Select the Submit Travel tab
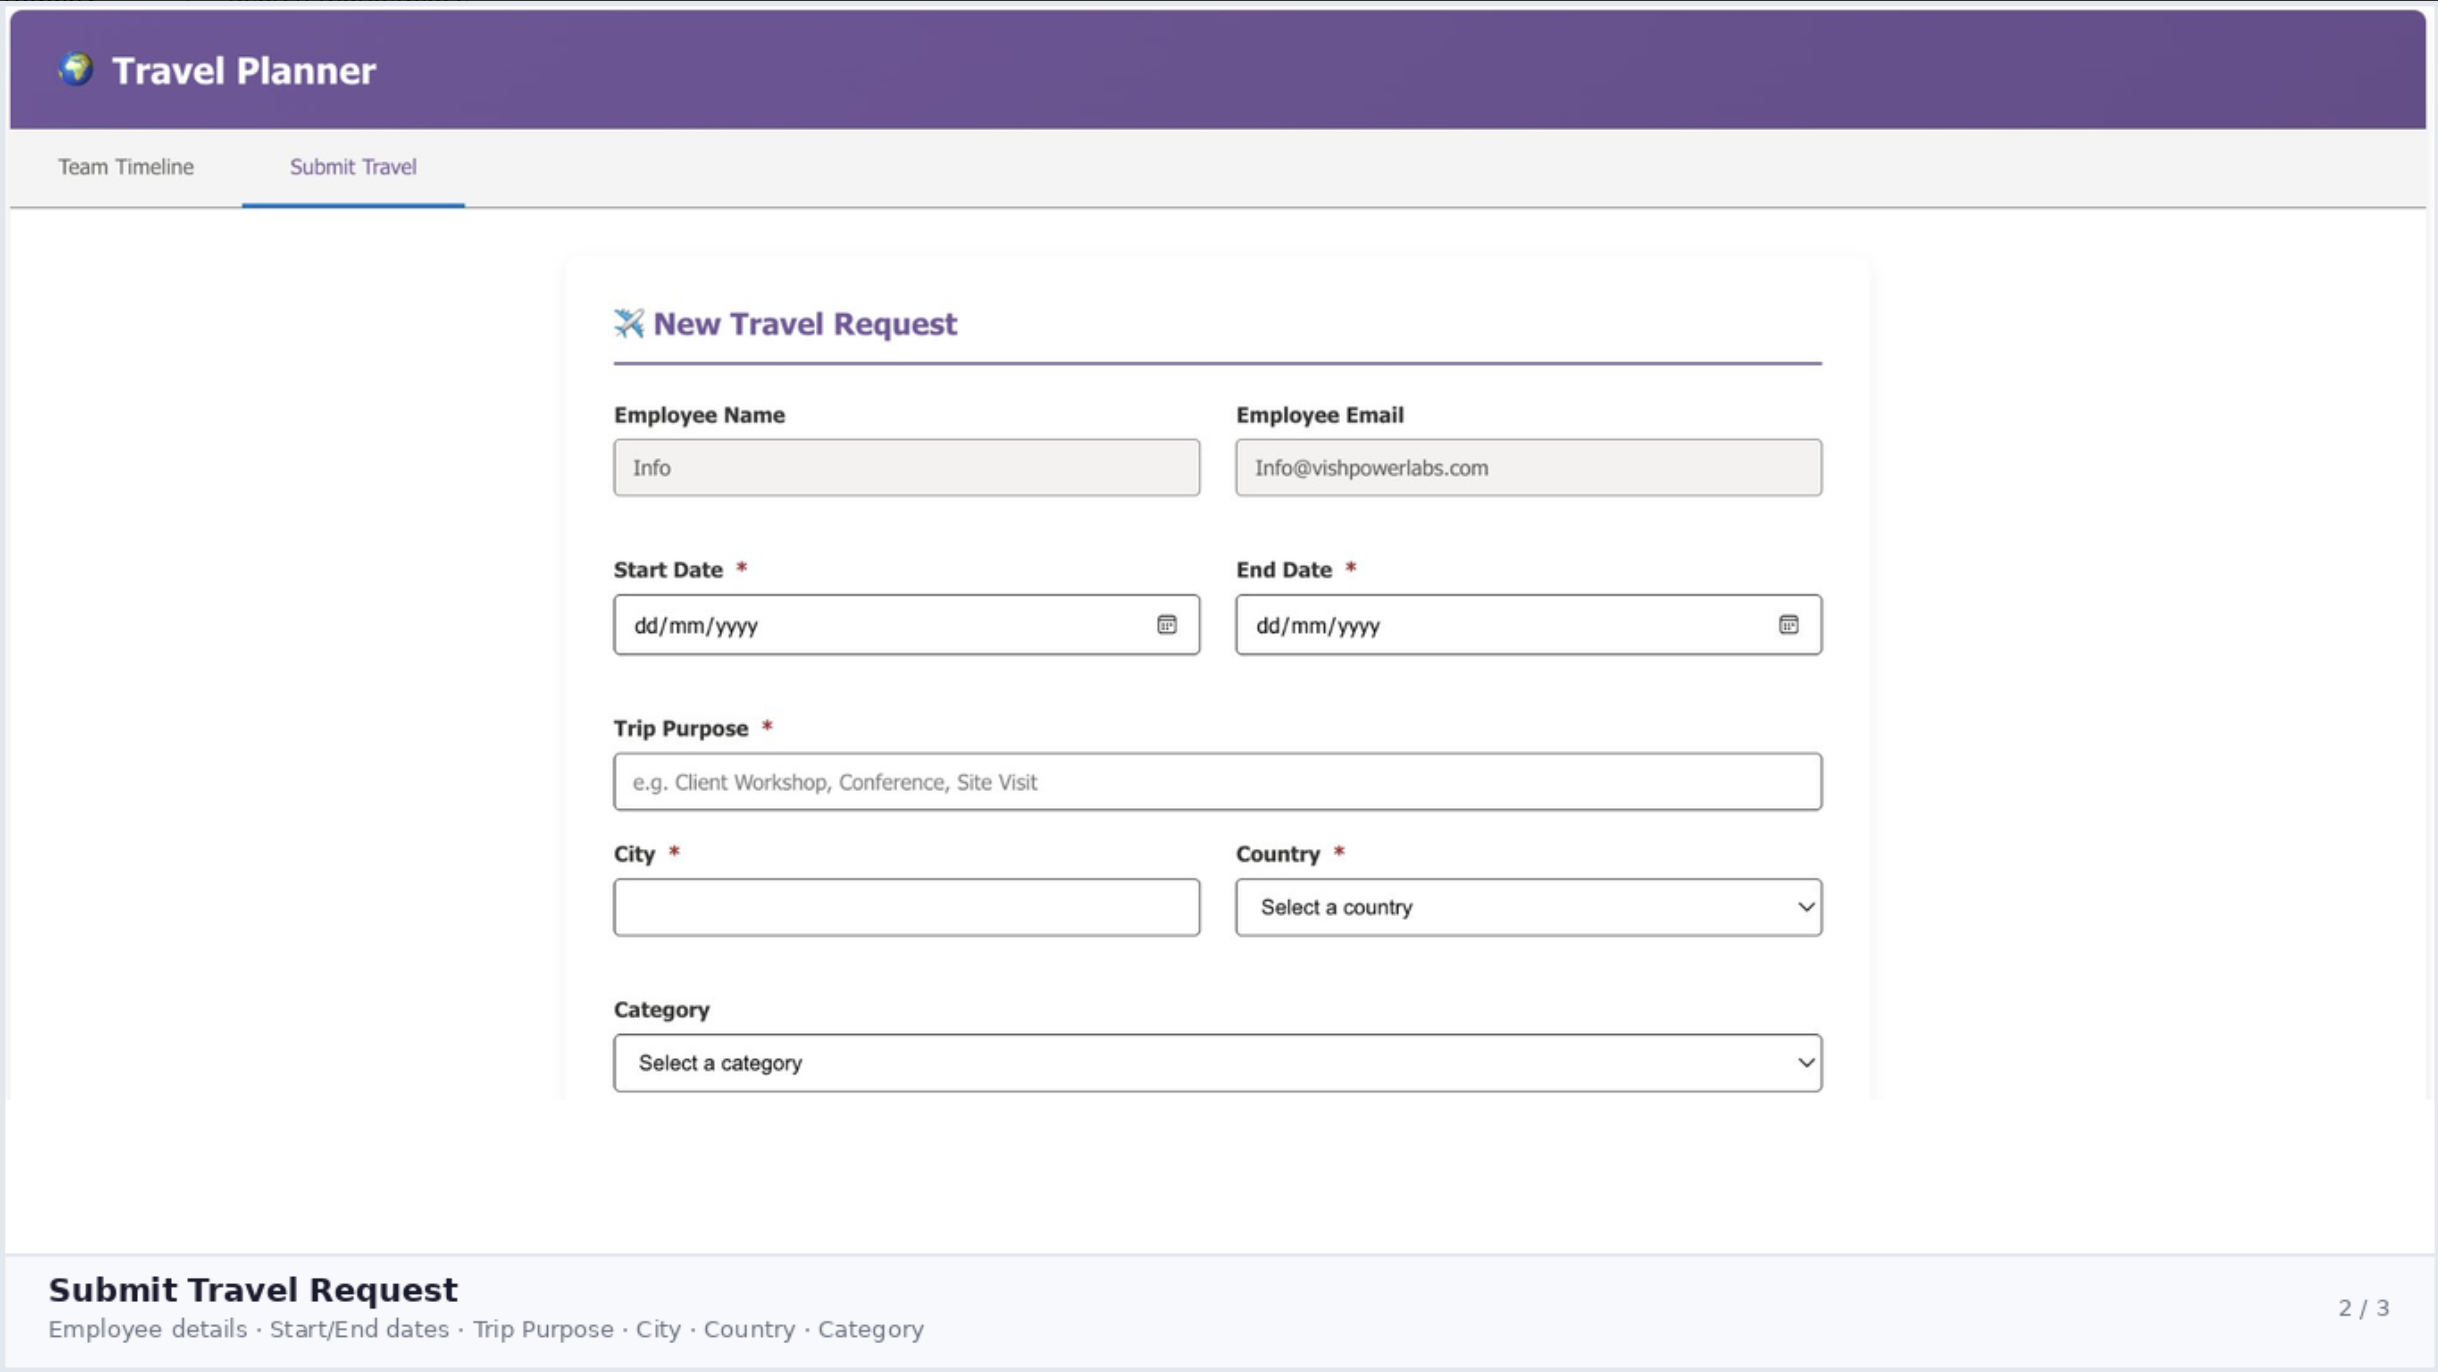Screen dimensions: 2438x1372 click(352, 166)
